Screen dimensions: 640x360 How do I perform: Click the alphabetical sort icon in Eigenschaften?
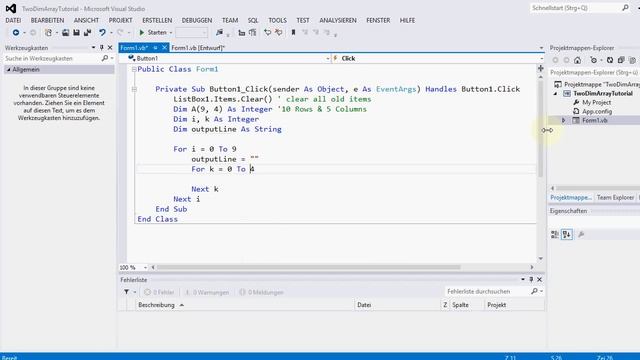click(x=567, y=234)
